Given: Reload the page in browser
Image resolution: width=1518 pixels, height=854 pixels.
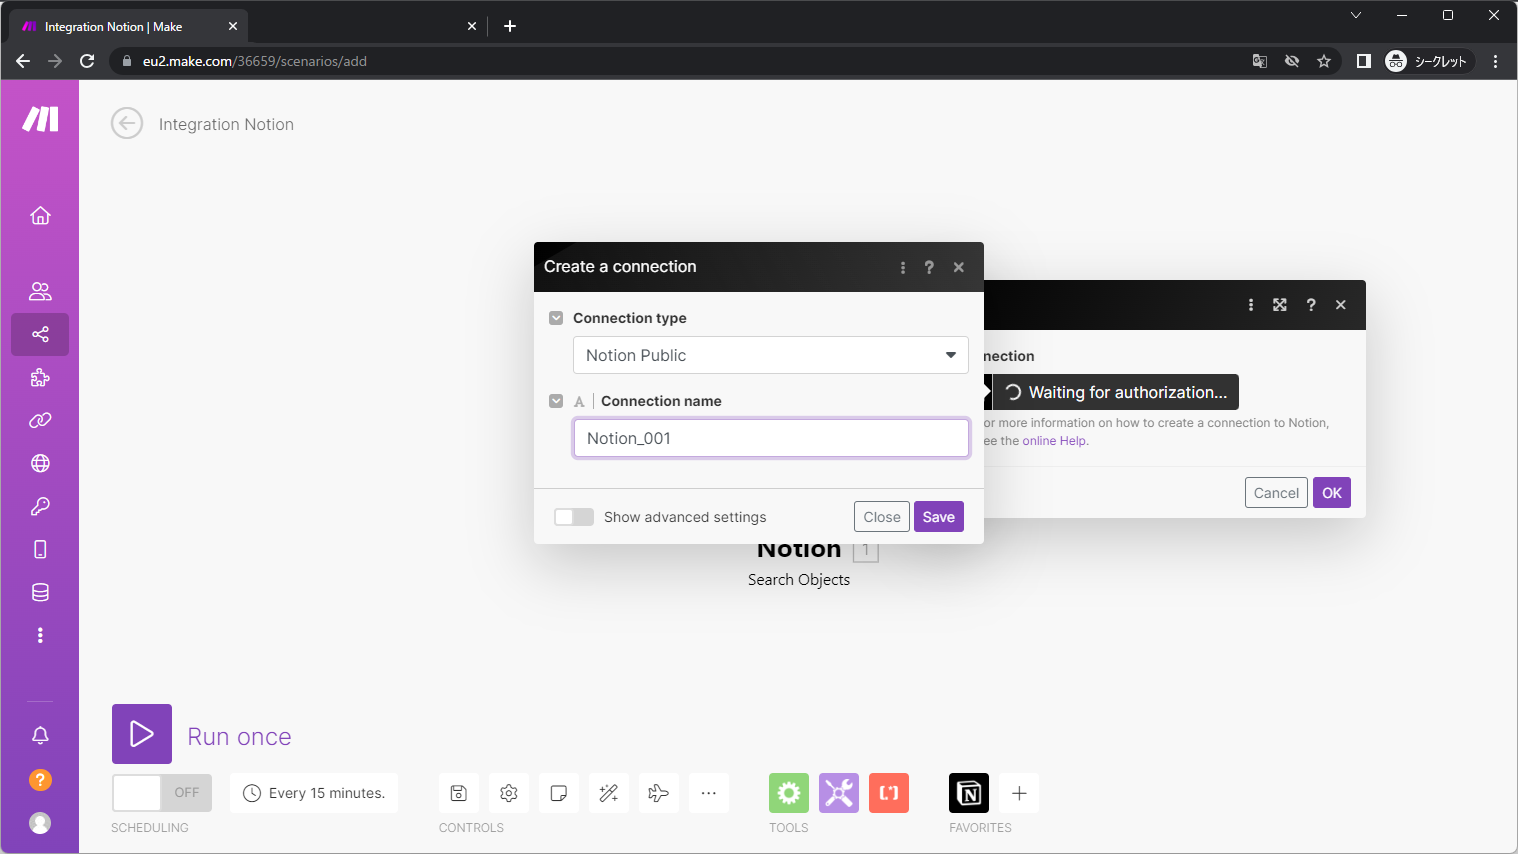Looking at the screenshot, I should click(87, 61).
